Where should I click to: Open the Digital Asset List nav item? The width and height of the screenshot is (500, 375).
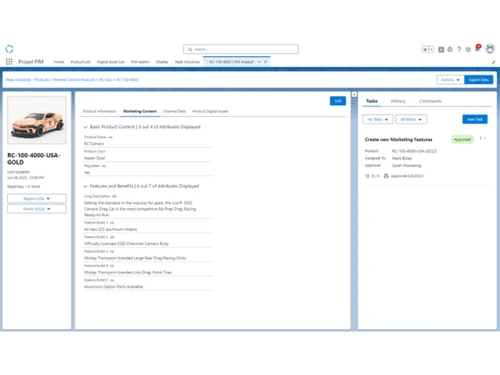(110, 62)
